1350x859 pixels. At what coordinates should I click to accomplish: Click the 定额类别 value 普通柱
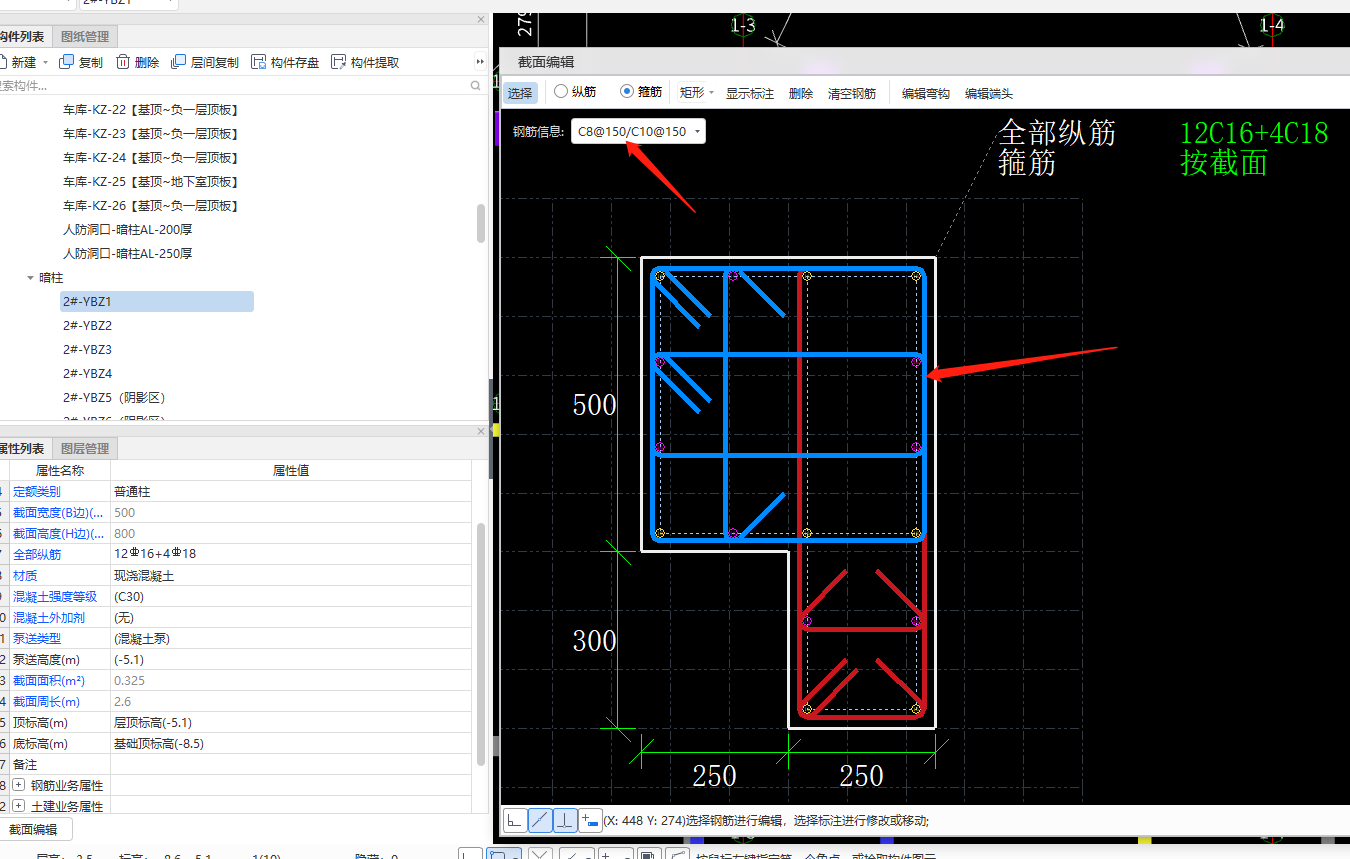point(290,491)
